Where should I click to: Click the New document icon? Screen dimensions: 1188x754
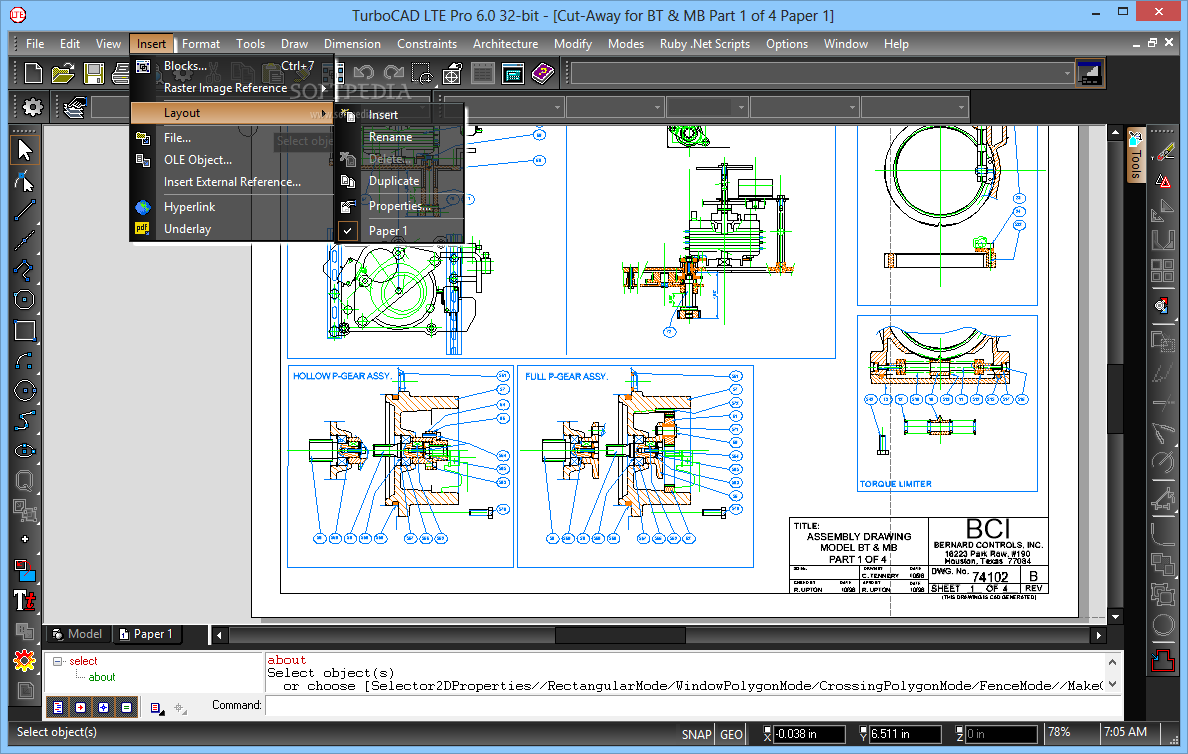pos(33,73)
